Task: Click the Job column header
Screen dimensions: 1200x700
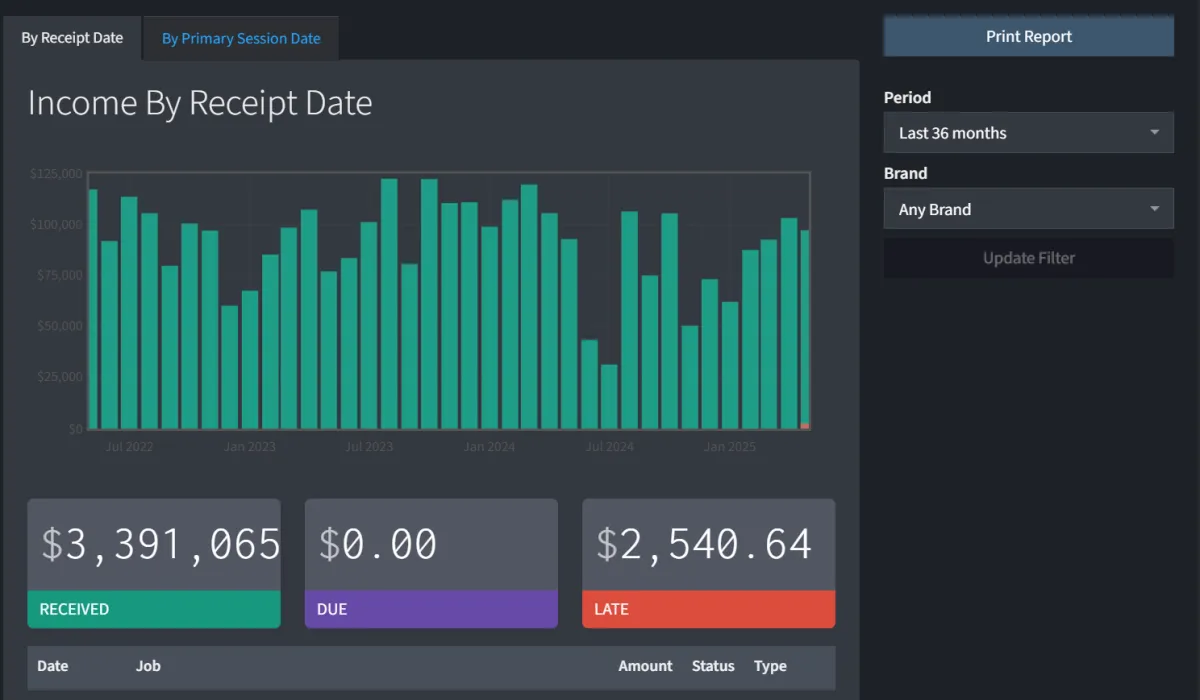Action: point(148,666)
